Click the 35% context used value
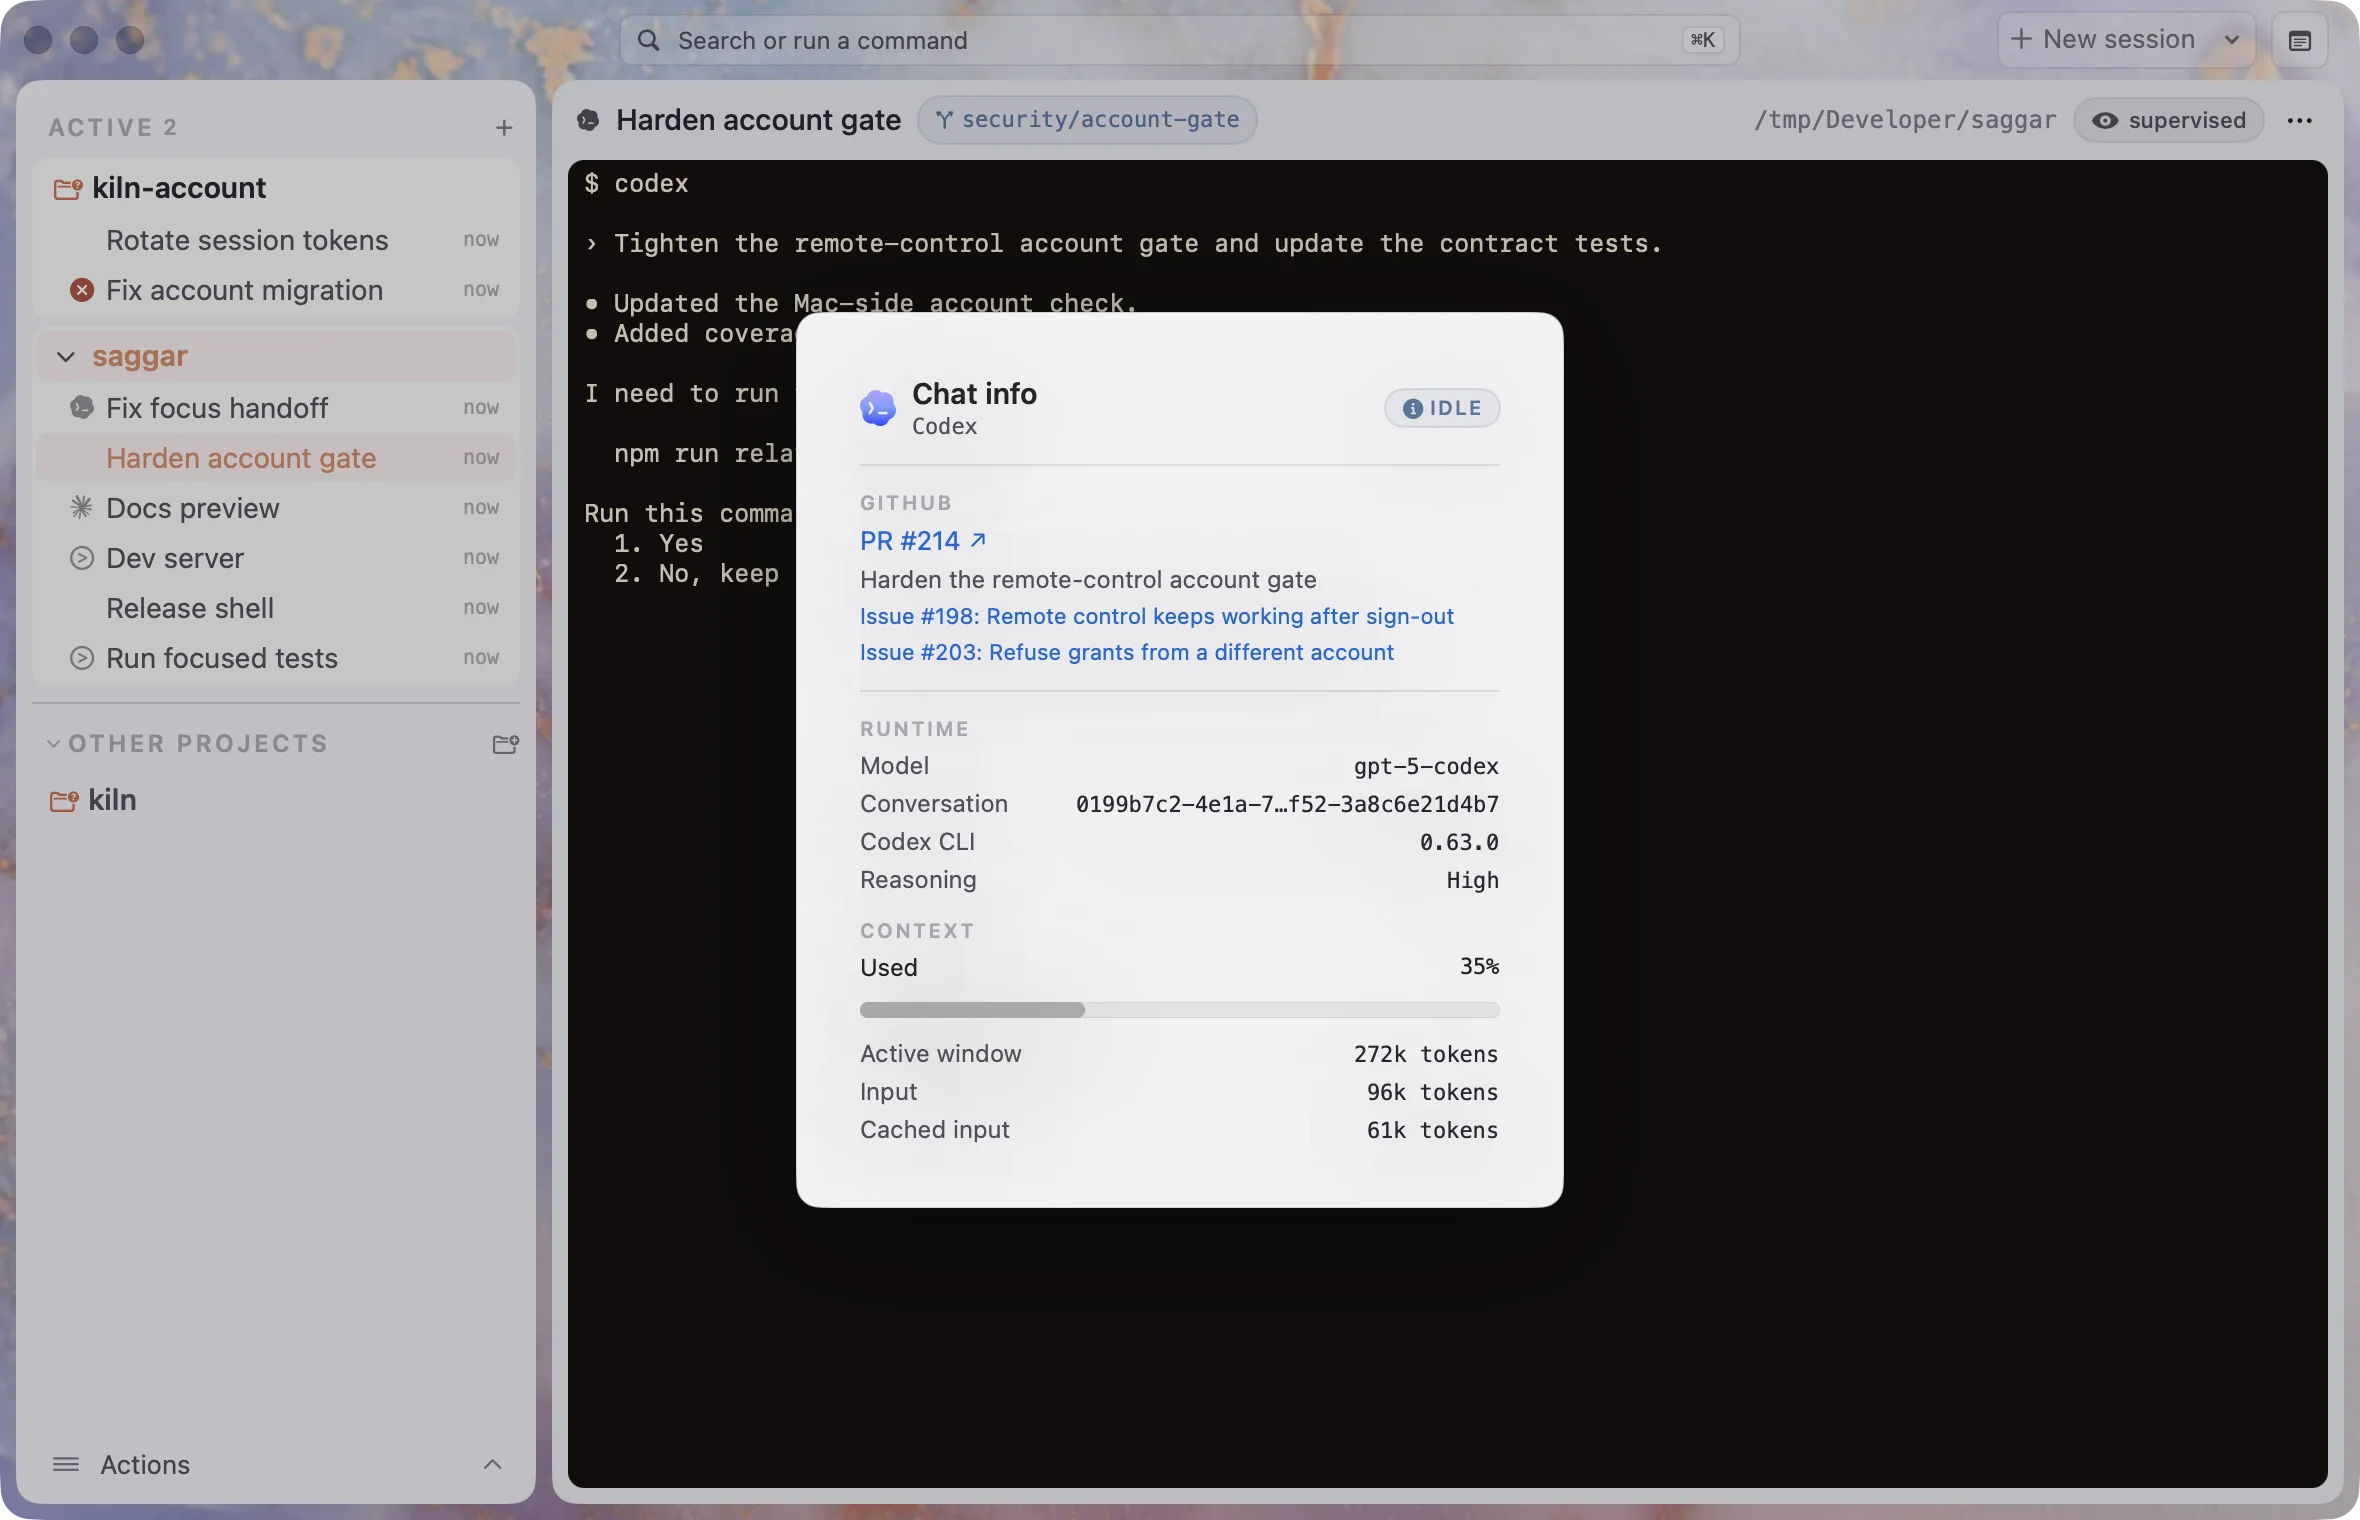This screenshot has width=2360, height=1520. tap(1479, 967)
